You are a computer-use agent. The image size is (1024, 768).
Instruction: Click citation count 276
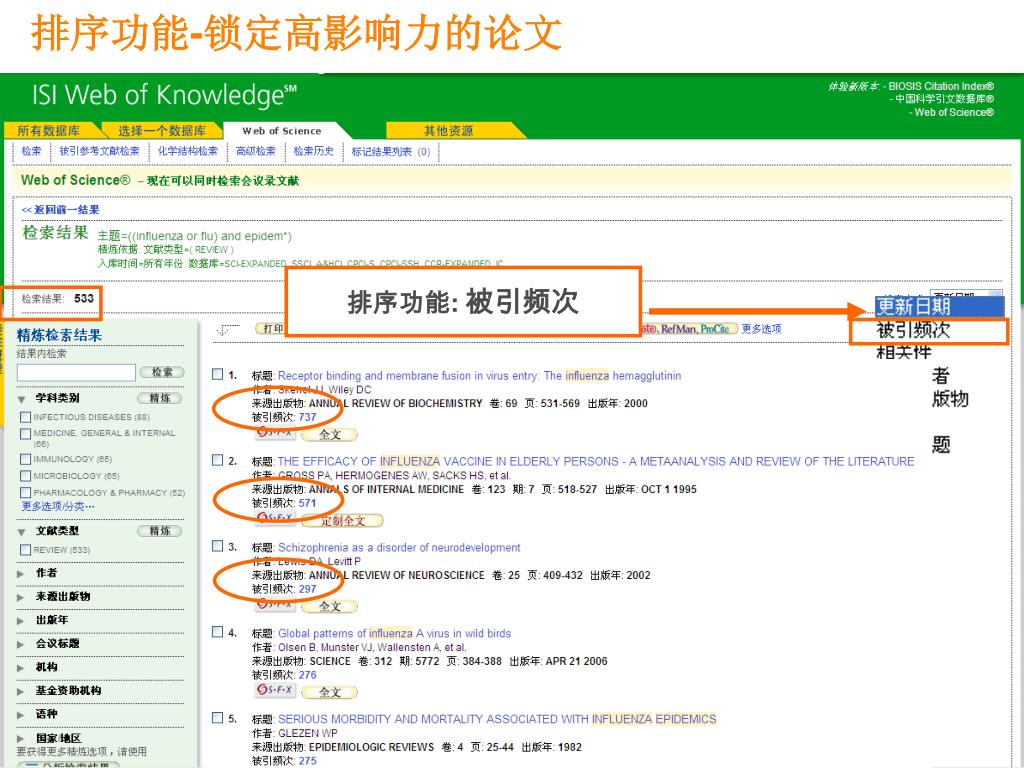(x=308, y=675)
